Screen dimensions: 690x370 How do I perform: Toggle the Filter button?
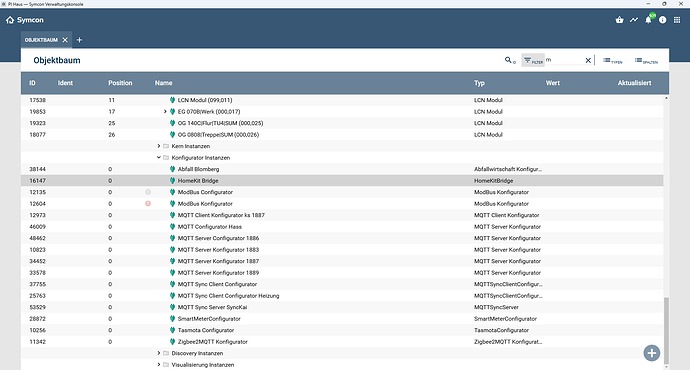[533, 60]
